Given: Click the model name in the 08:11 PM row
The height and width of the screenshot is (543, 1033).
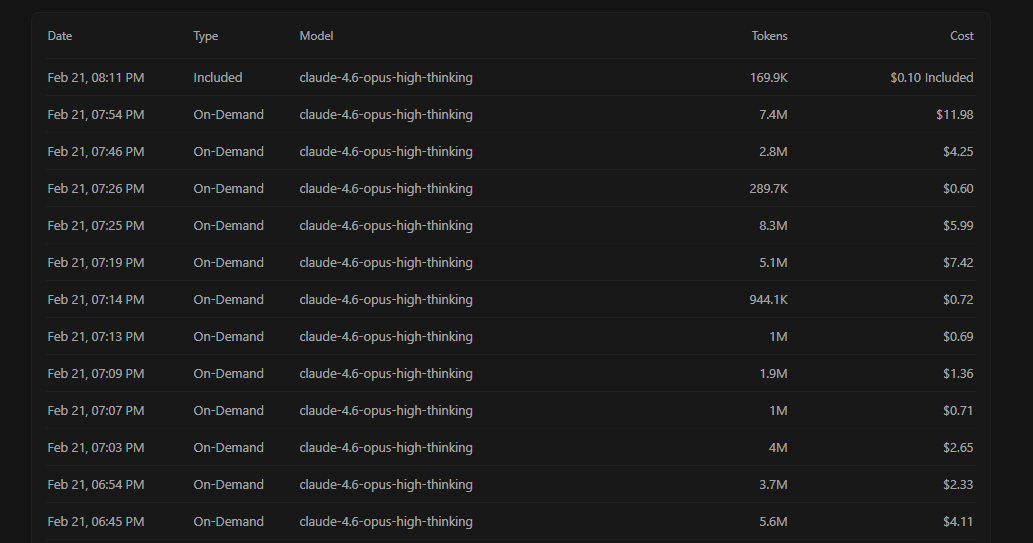Looking at the screenshot, I should point(386,78).
